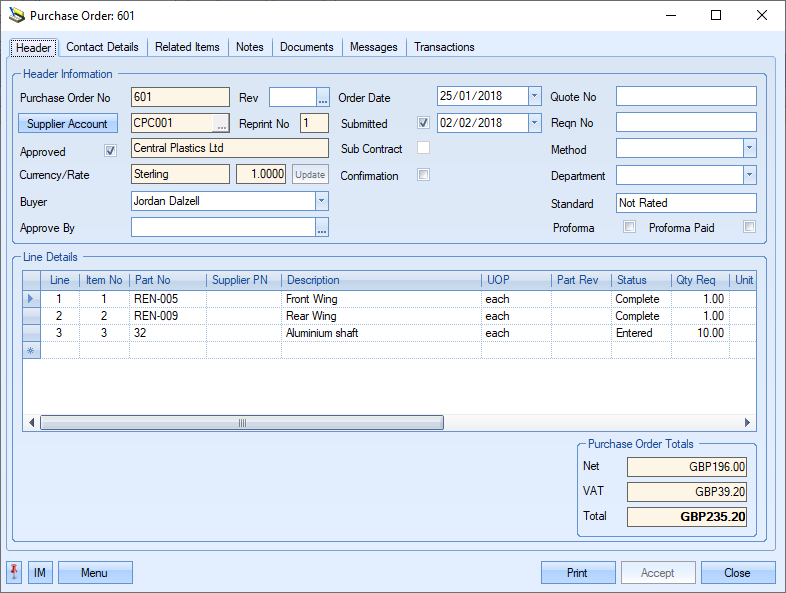Screen dimensions: 786x593
Task: Click the new row asterisk marker
Action: [x=30, y=350]
